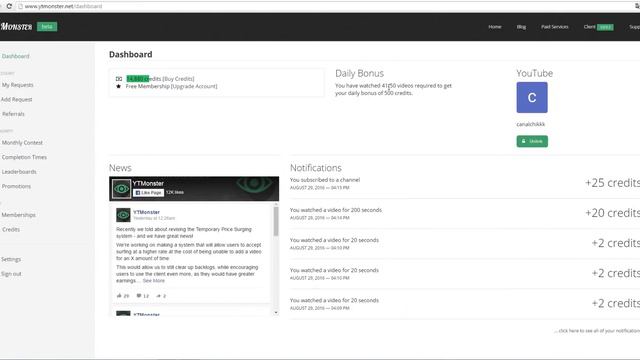
Task: Open Promotions in the sidebar
Action: (16, 186)
